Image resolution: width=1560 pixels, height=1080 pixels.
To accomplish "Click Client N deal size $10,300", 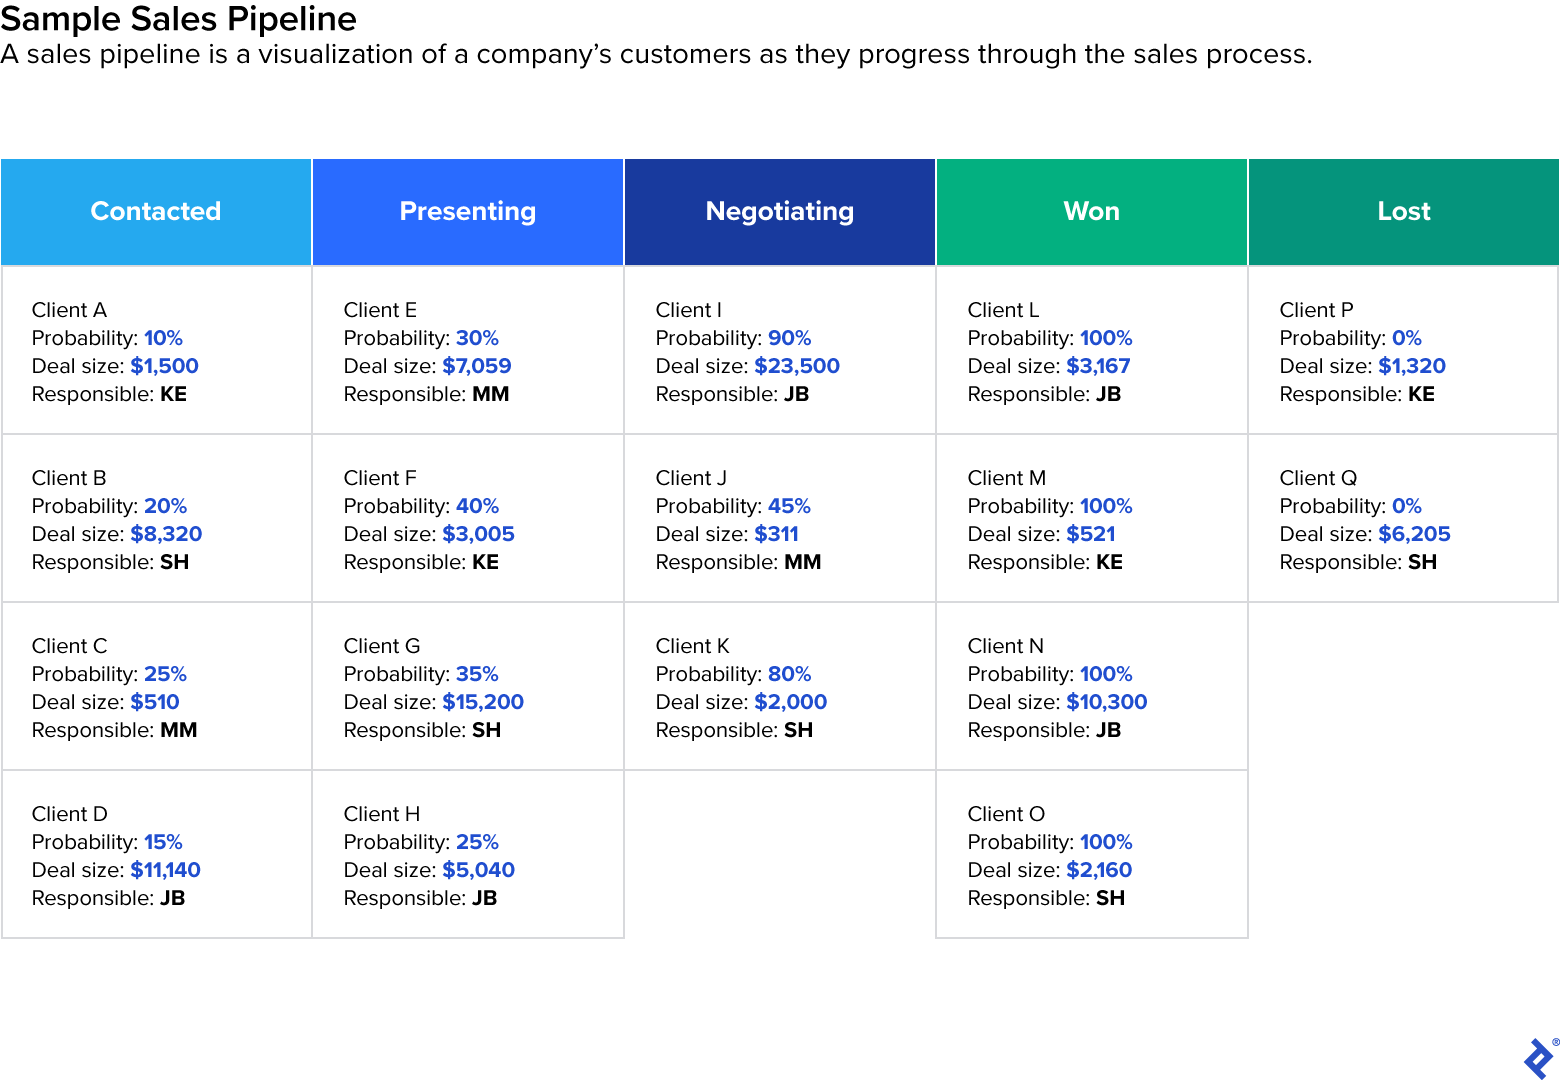I will click(x=1106, y=702).
